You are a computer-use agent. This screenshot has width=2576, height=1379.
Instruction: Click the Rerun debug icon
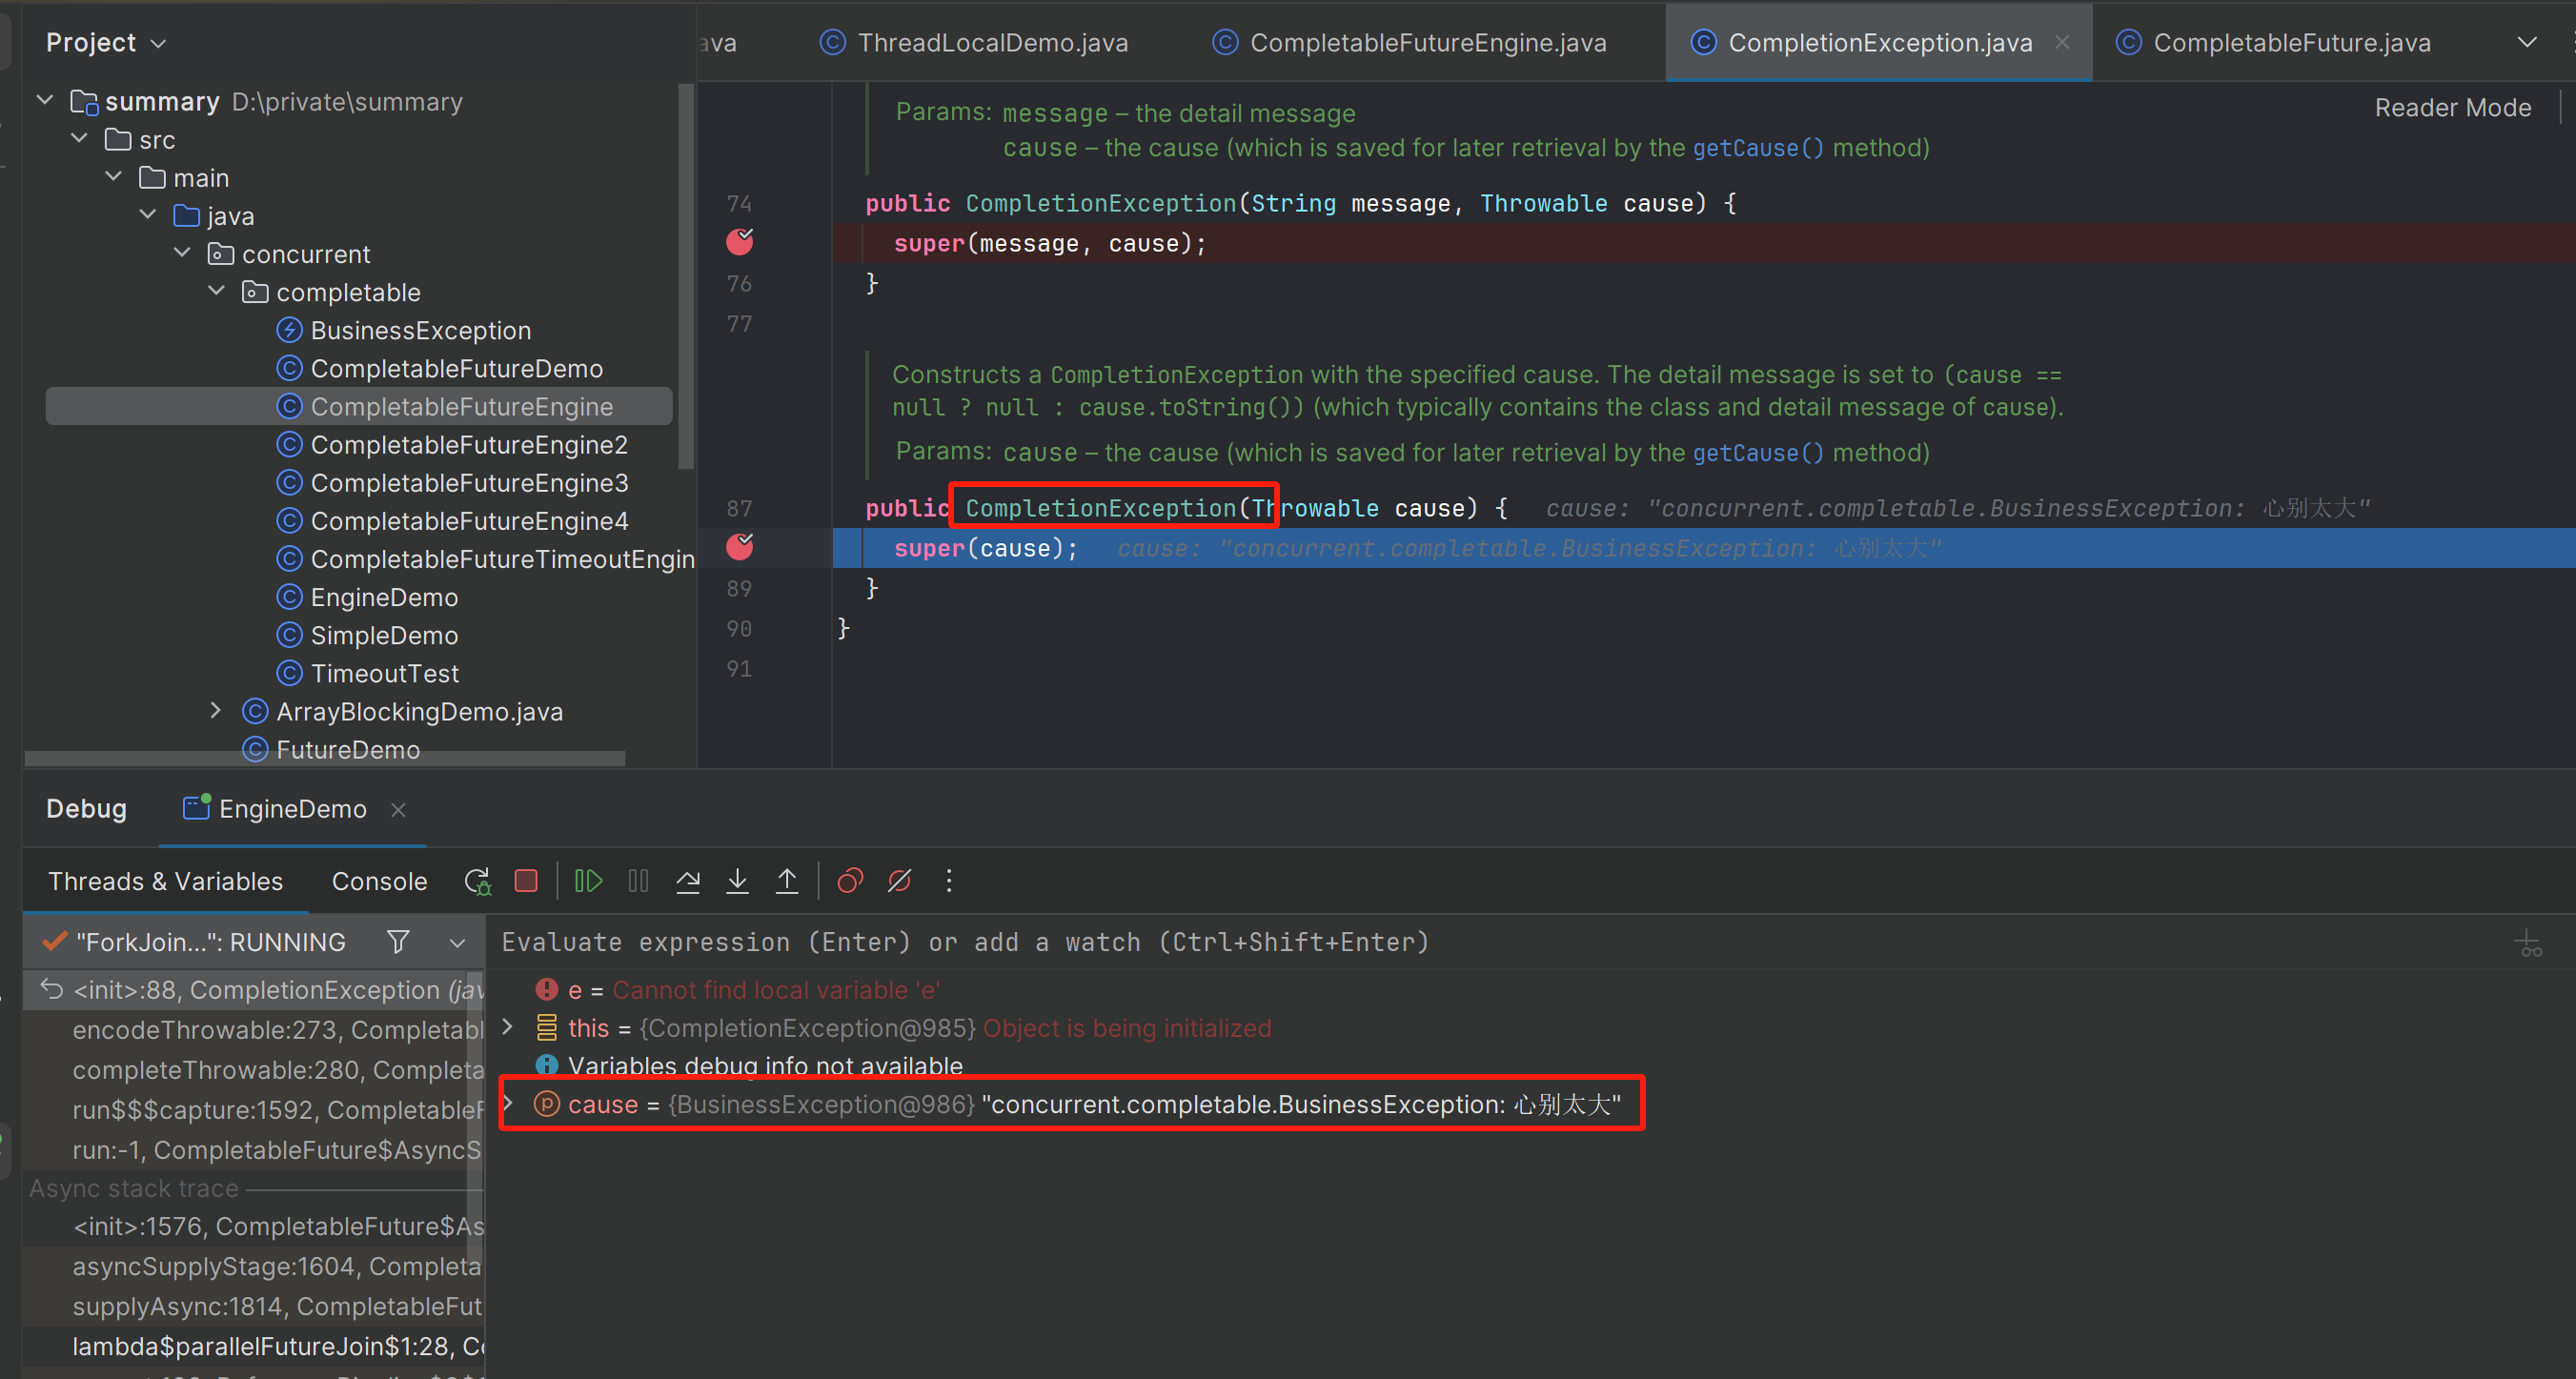pos(477,881)
